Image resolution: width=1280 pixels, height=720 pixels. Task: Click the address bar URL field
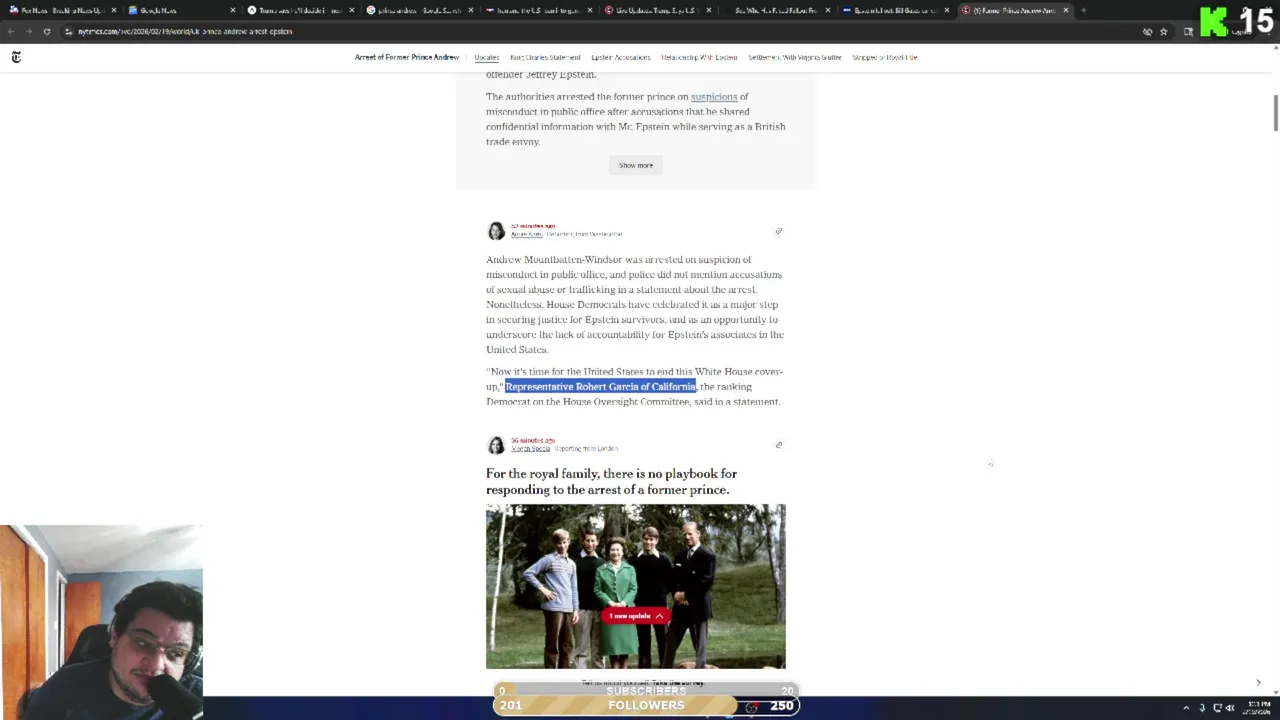[x=600, y=31]
